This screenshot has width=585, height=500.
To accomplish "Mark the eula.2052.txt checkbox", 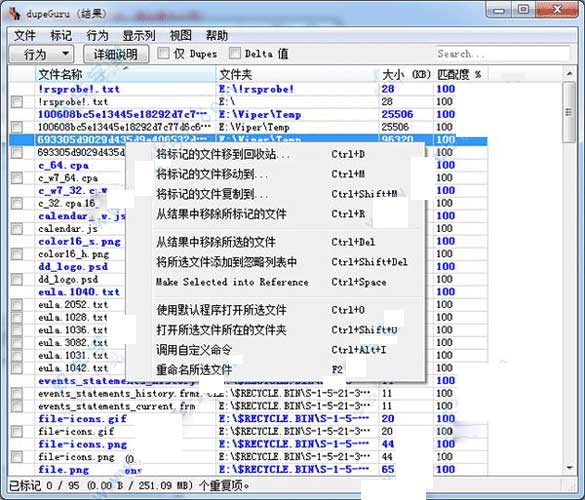I will point(17,305).
